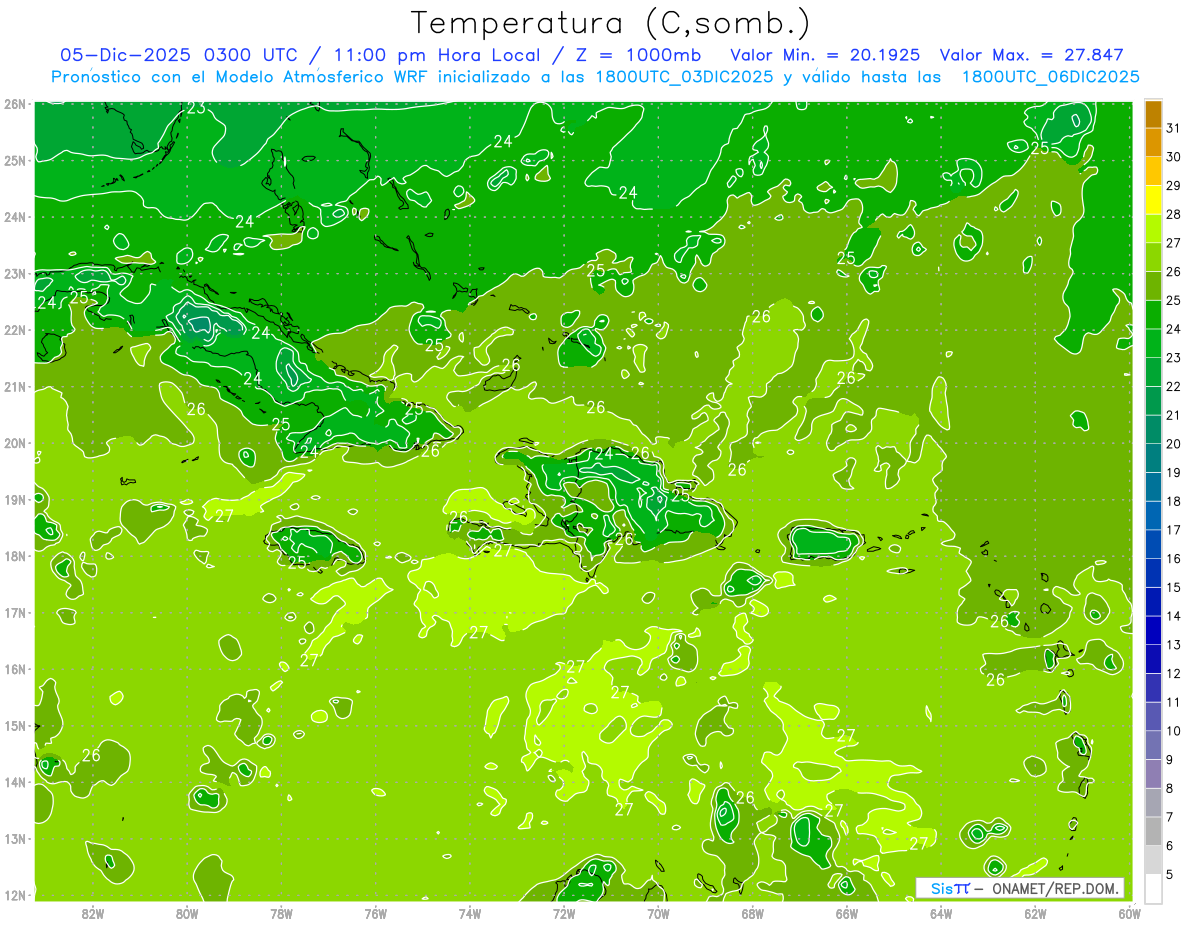Click legend value 13 on color bar

[x=1173, y=645]
